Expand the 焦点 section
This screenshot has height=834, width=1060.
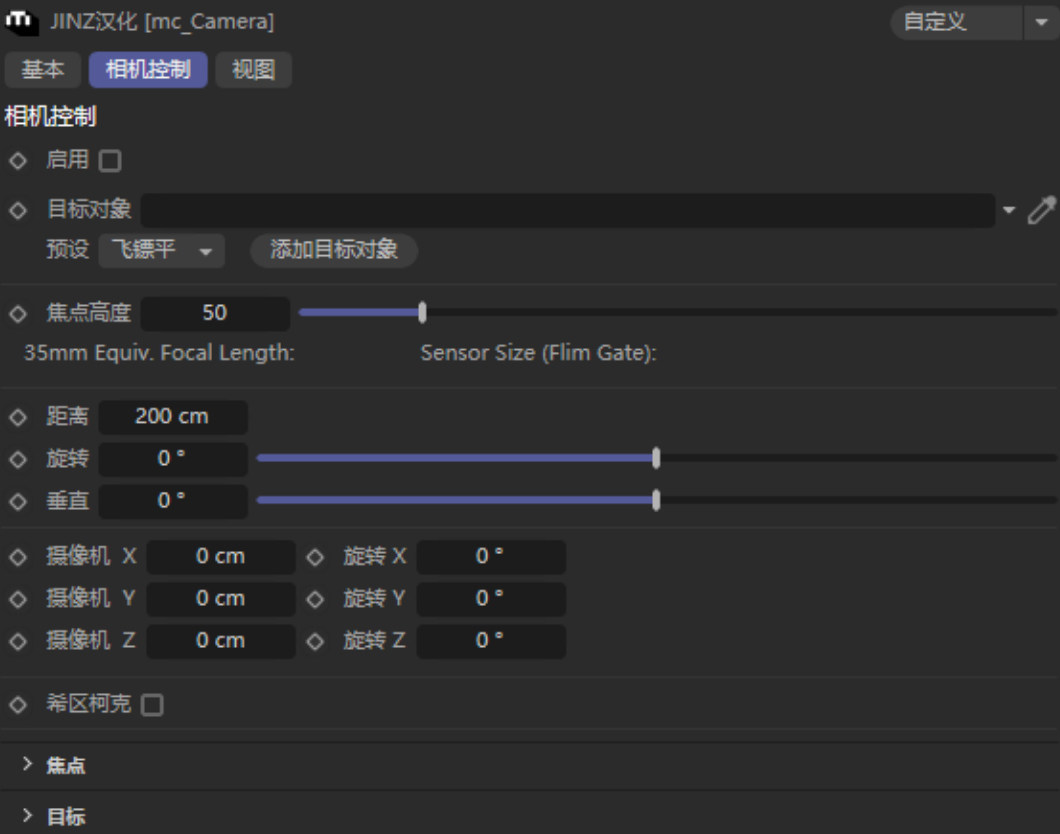(62, 765)
